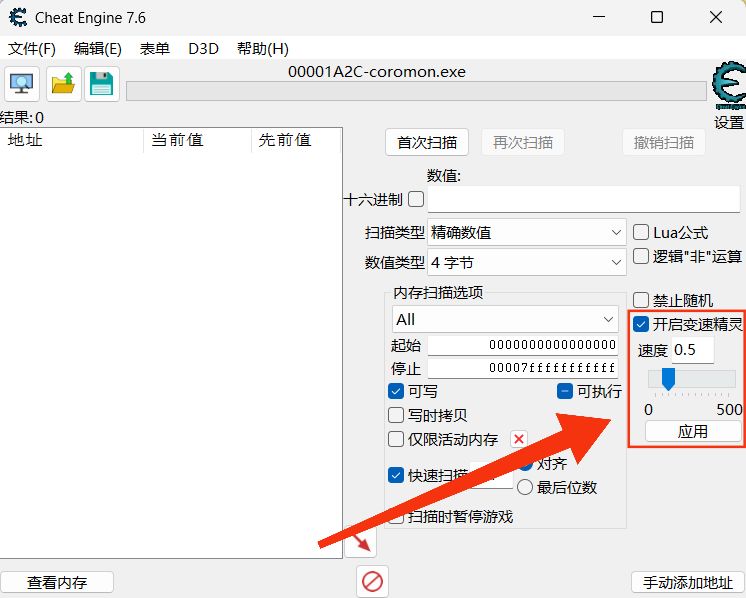Open the D3D menu
Viewport: 746px width, 598px height.
point(204,49)
